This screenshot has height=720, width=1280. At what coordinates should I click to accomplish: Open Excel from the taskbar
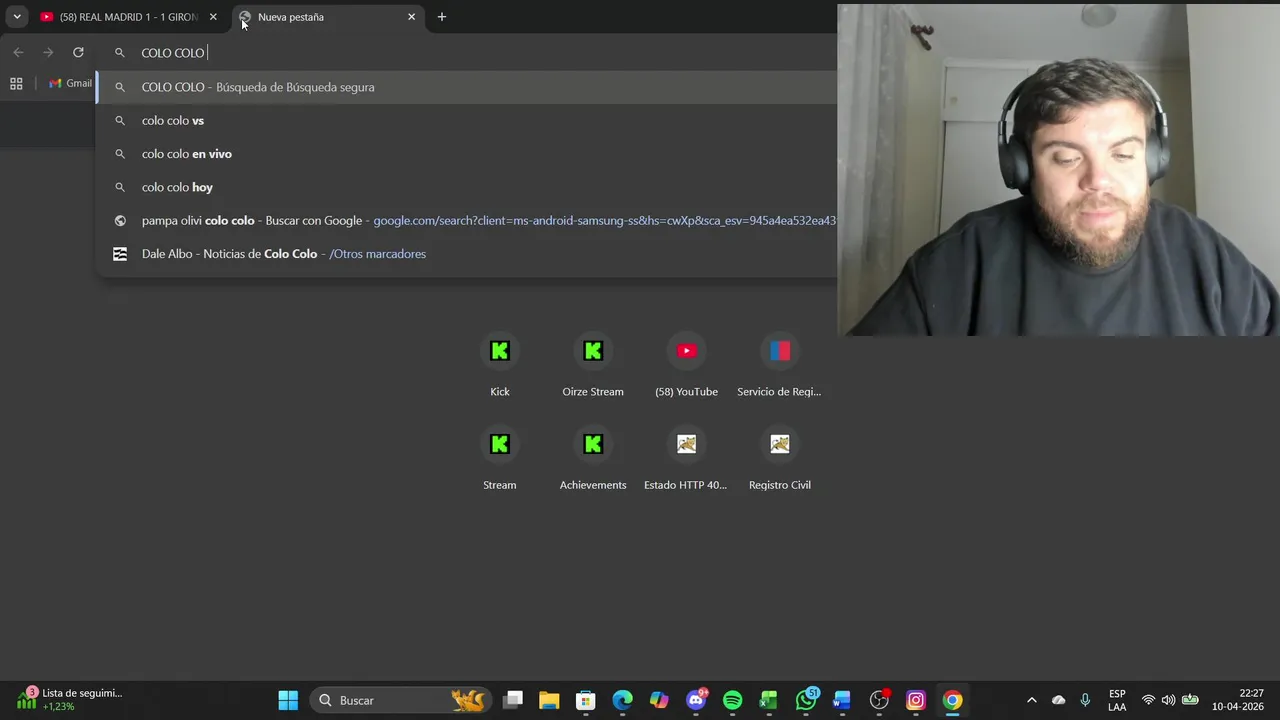(x=769, y=700)
